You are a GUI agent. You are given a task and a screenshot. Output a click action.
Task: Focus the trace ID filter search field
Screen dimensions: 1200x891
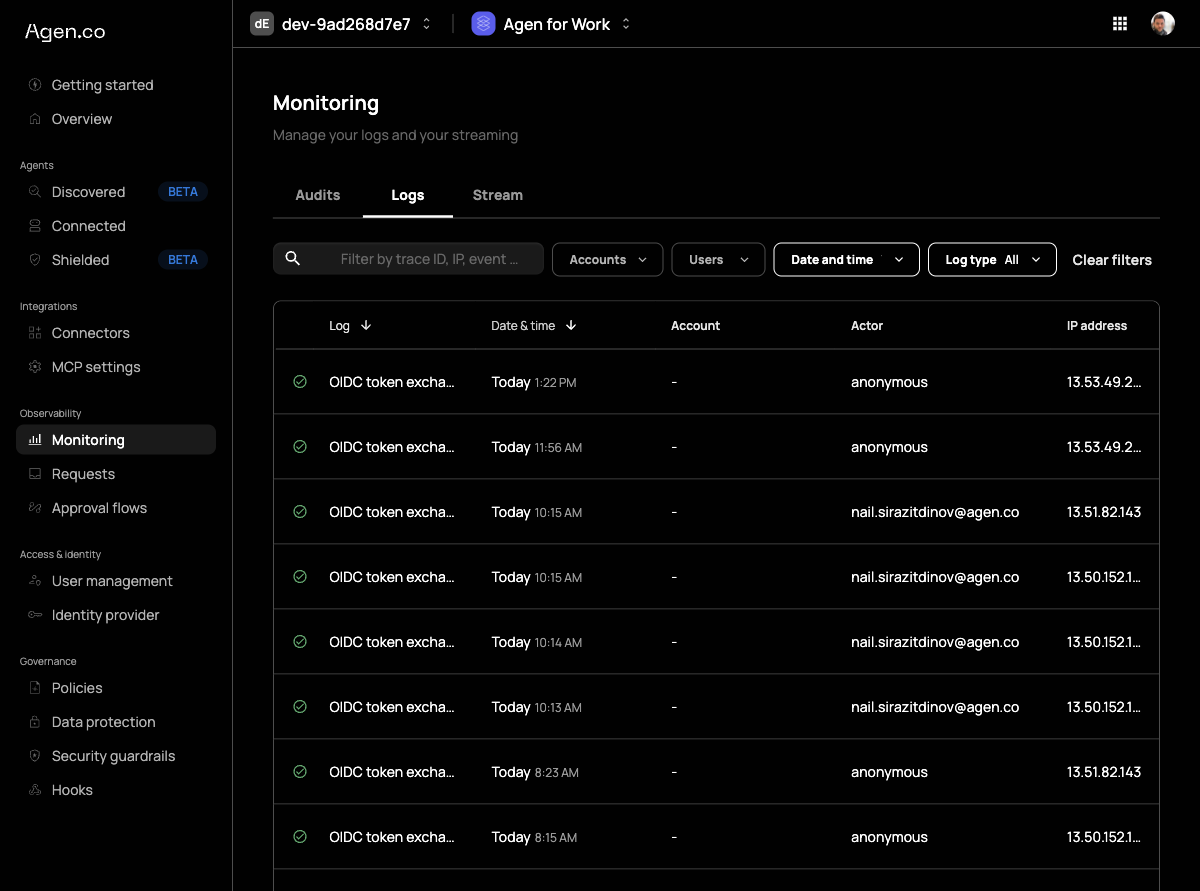408,259
